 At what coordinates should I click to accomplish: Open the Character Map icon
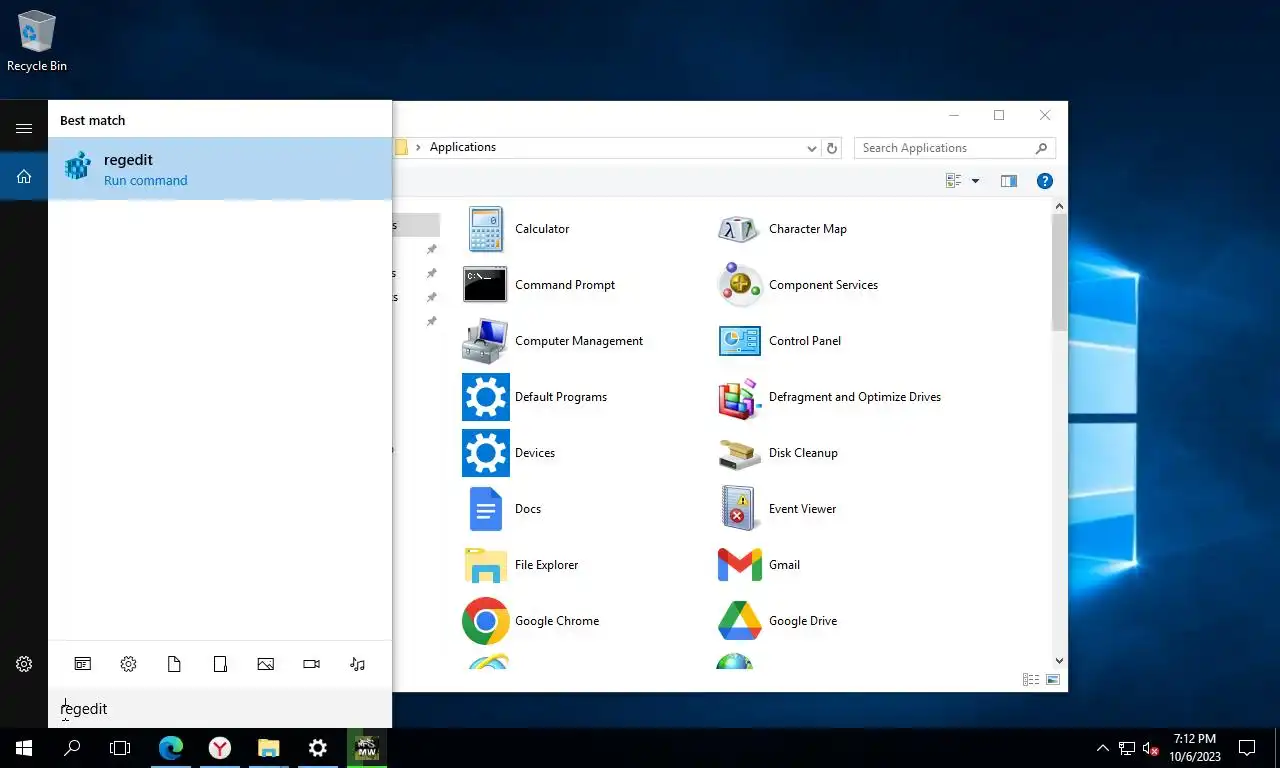[x=740, y=229]
